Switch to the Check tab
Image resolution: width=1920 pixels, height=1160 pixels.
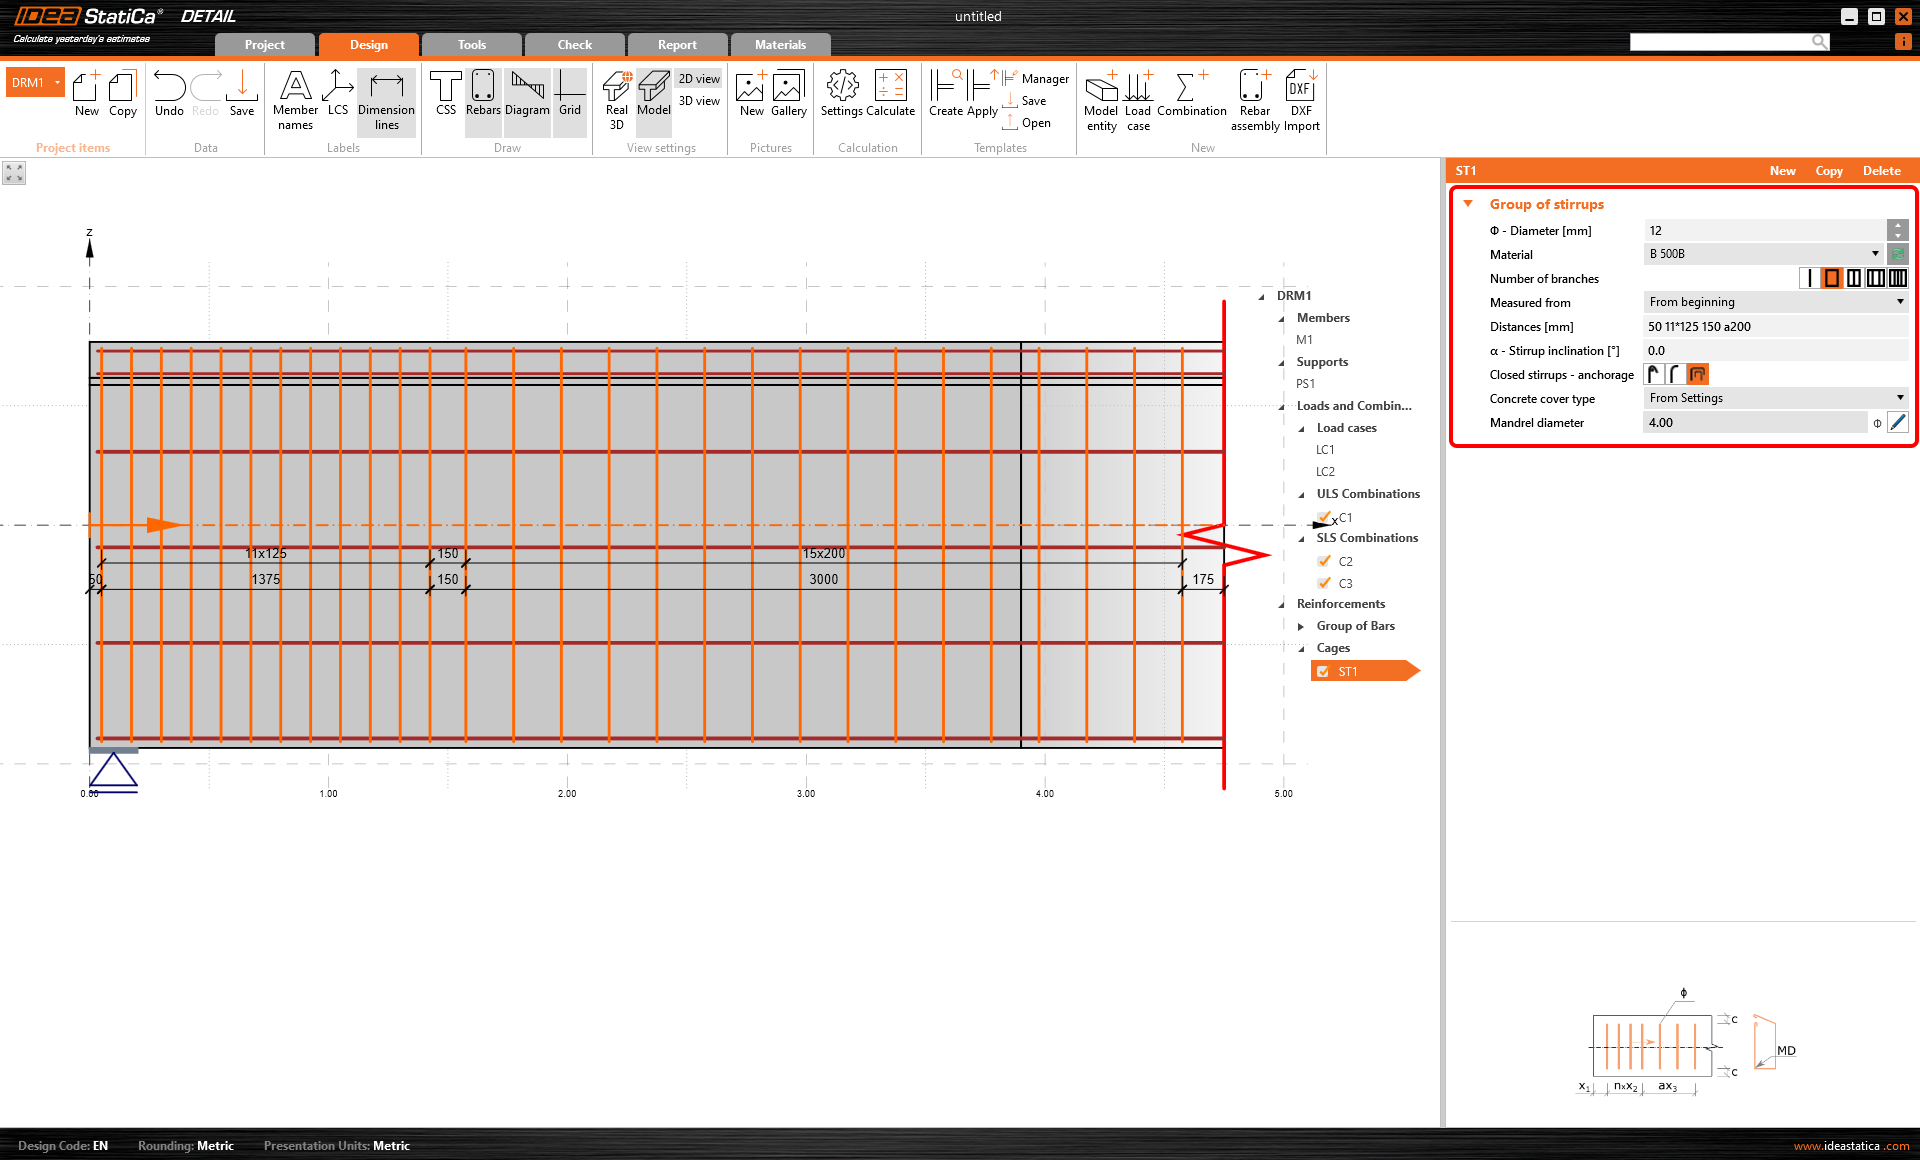574,45
